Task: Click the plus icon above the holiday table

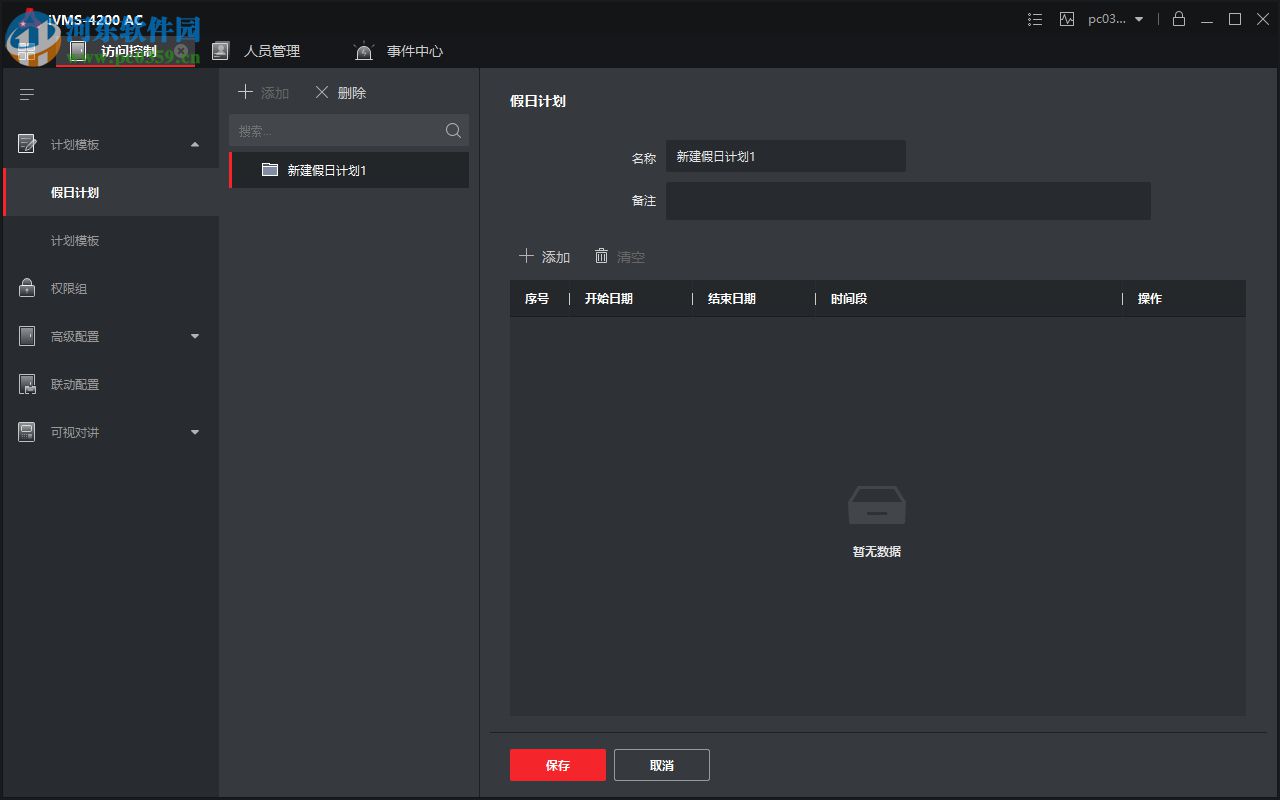Action: [x=526, y=256]
